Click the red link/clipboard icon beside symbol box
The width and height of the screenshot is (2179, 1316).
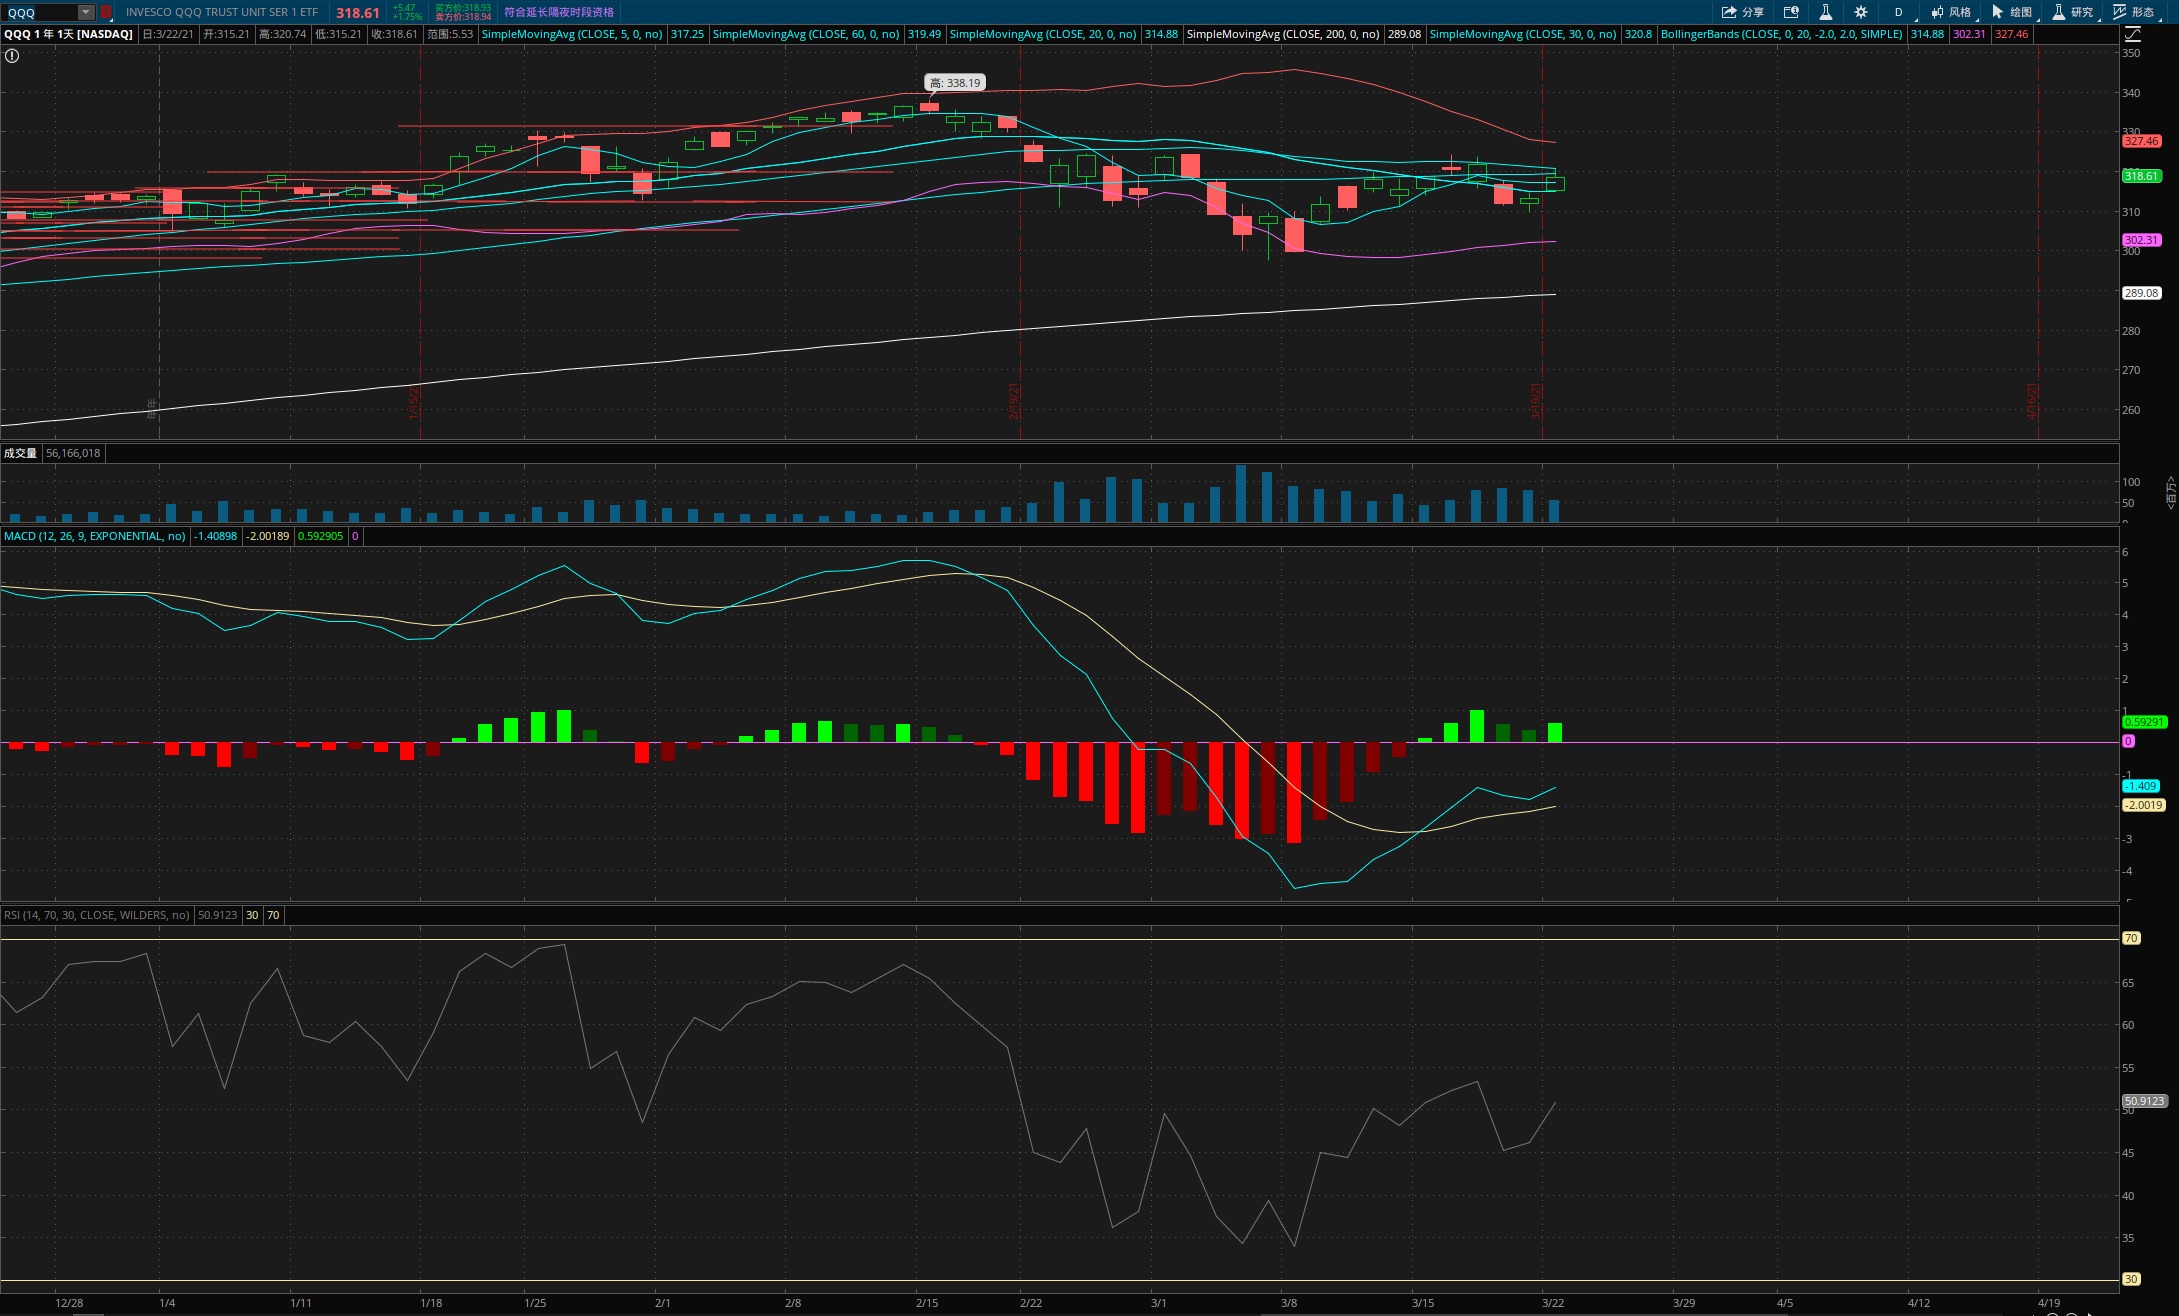pos(106,12)
